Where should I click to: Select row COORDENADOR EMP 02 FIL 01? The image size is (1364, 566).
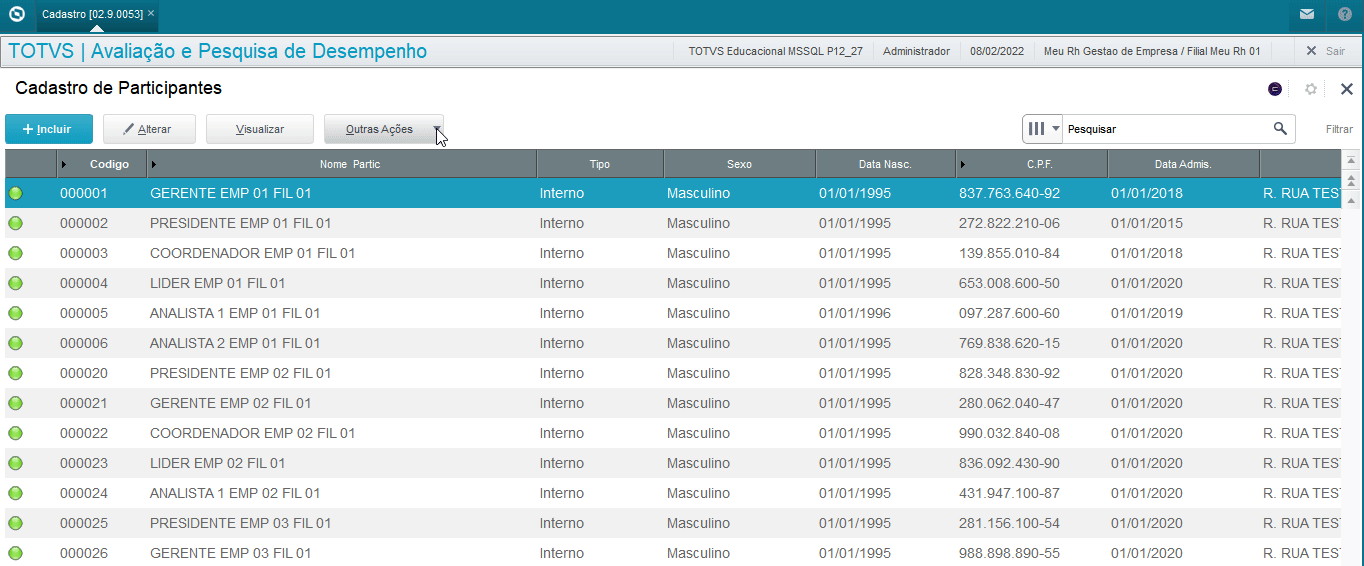tap(672, 433)
